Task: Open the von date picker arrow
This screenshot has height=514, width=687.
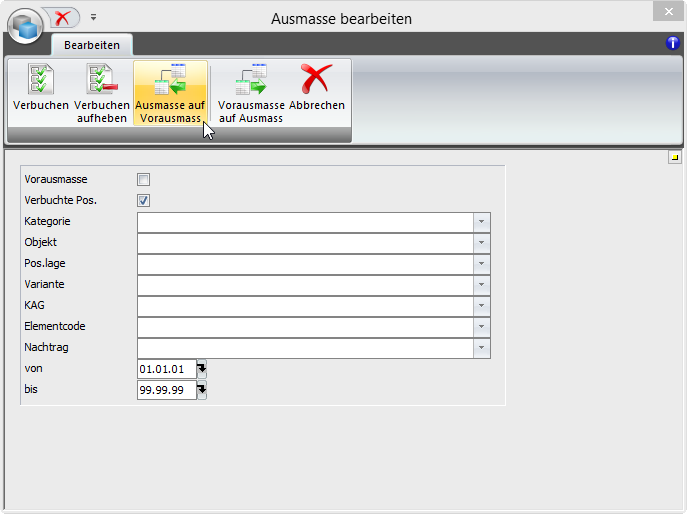Action: (202, 369)
